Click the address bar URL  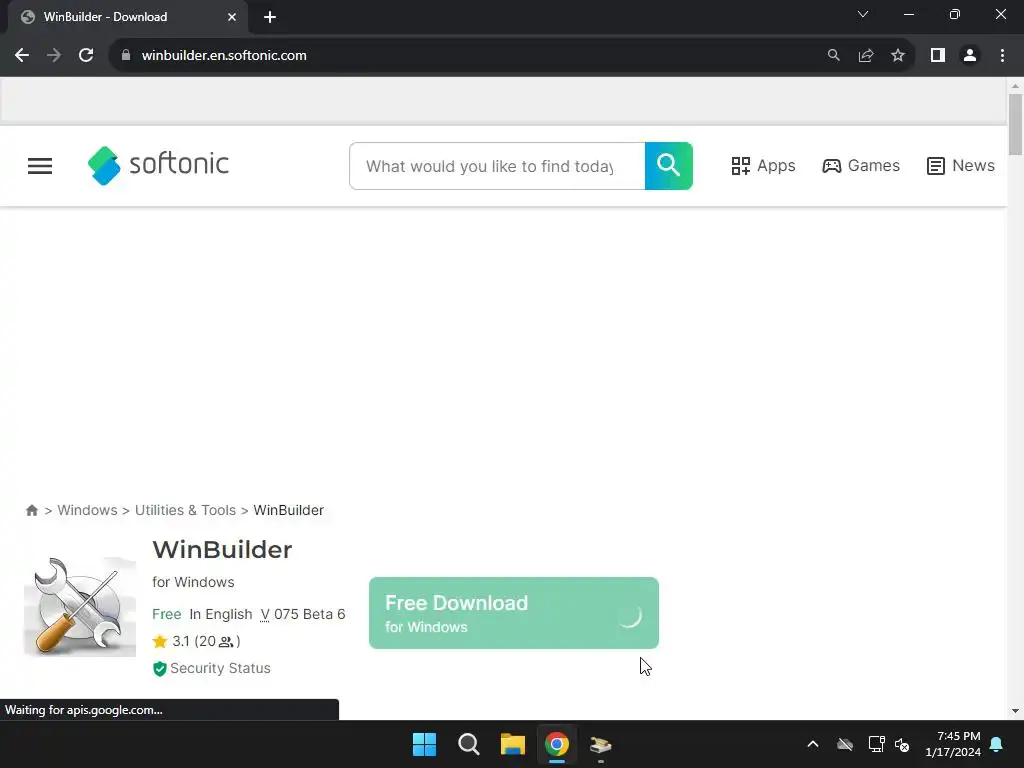coord(224,56)
